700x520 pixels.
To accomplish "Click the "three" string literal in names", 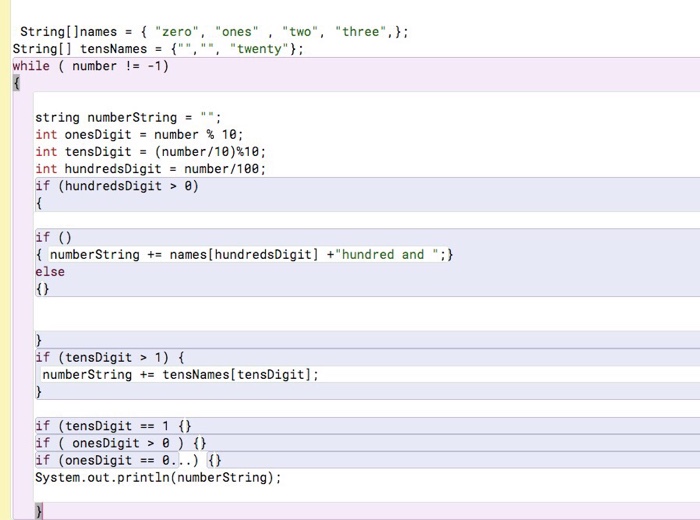I will coord(361,32).
